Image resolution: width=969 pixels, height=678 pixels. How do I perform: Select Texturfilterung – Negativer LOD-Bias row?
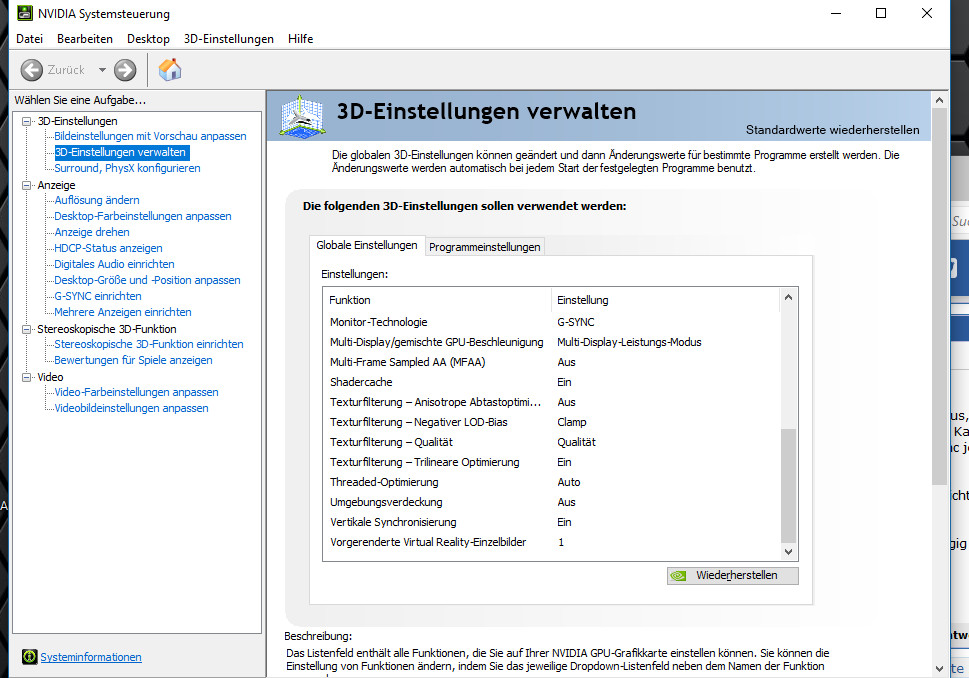point(552,422)
